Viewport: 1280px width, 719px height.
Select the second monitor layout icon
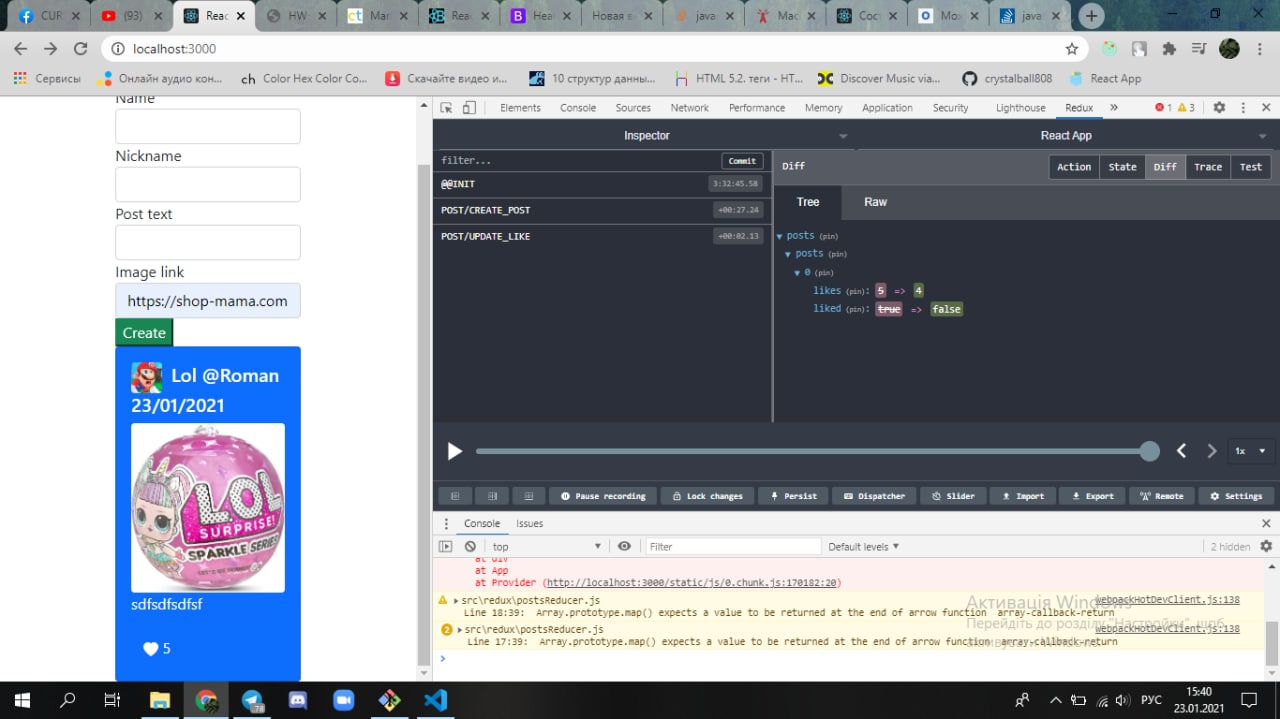click(492, 496)
